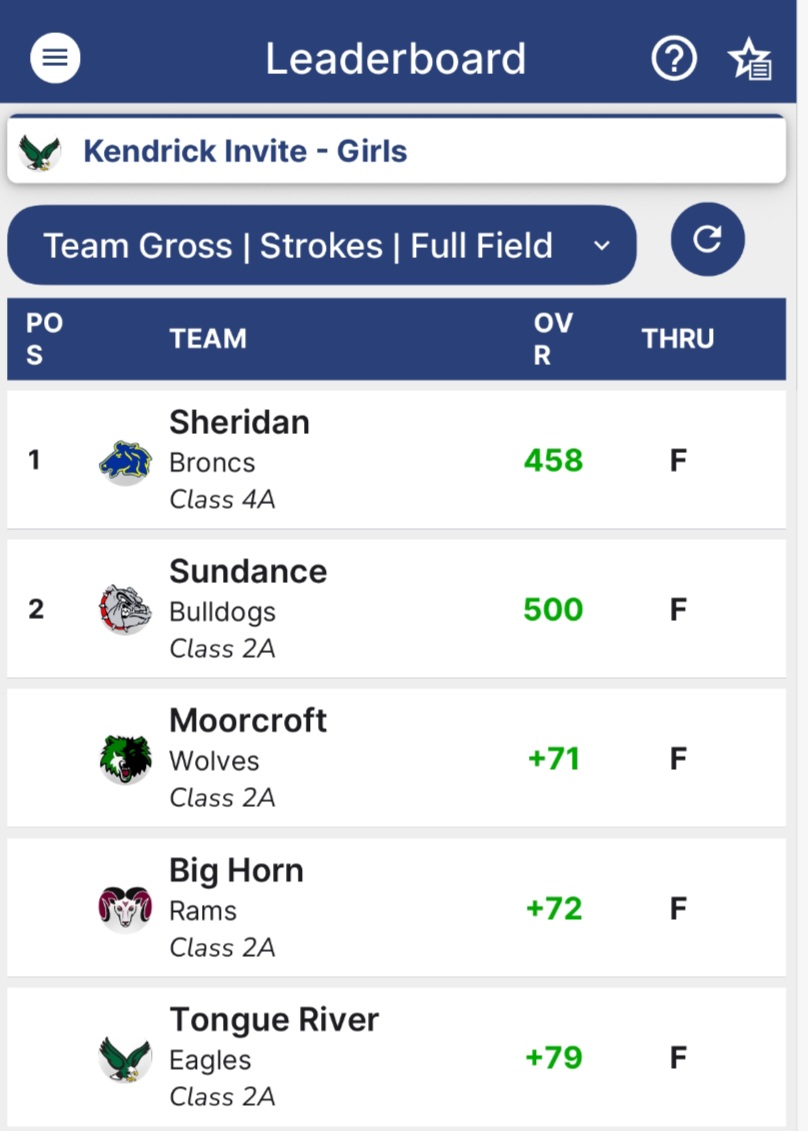
Task: Sort by the OVR column header
Action: click(x=553, y=338)
